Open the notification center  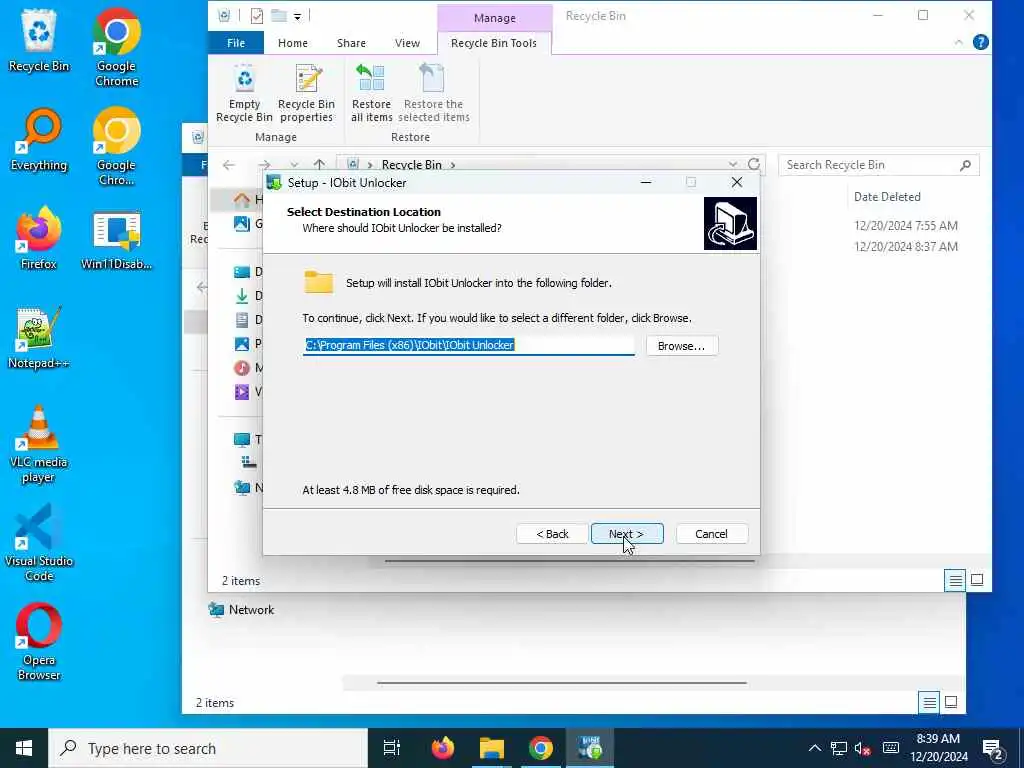pyautogui.click(x=993, y=749)
